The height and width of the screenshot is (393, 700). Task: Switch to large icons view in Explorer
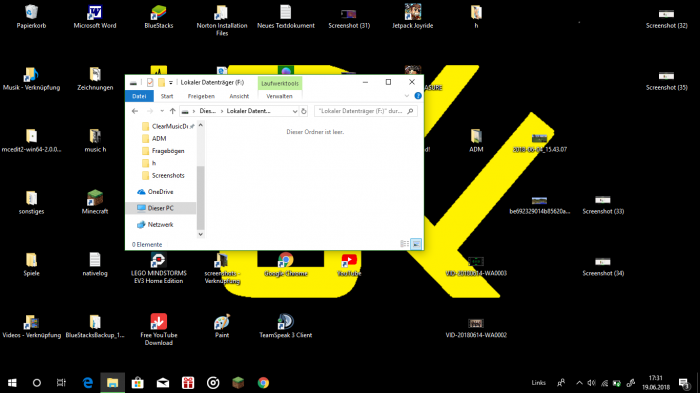[x=416, y=244]
